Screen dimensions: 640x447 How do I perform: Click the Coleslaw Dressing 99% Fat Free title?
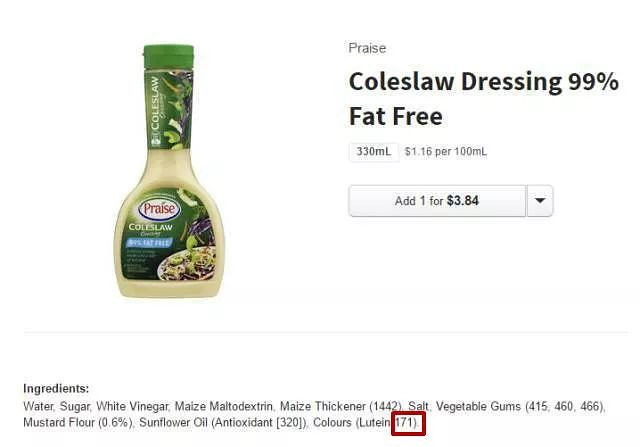click(484, 98)
